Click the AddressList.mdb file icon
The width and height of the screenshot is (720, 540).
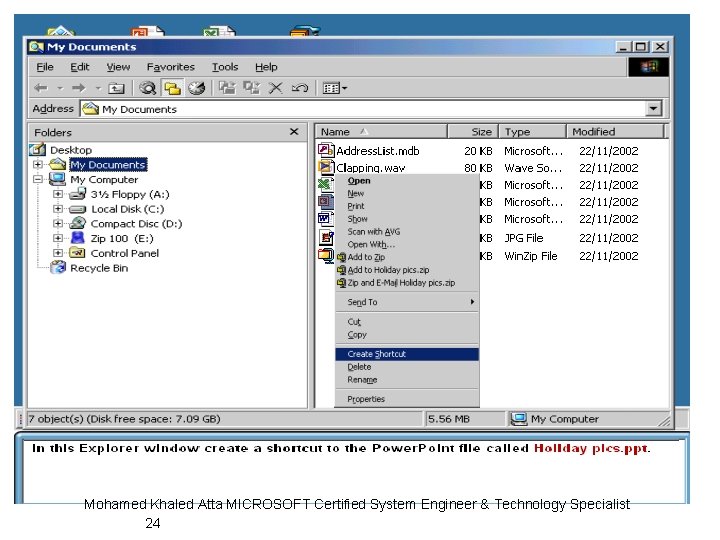pyautogui.click(x=326, y=150)
